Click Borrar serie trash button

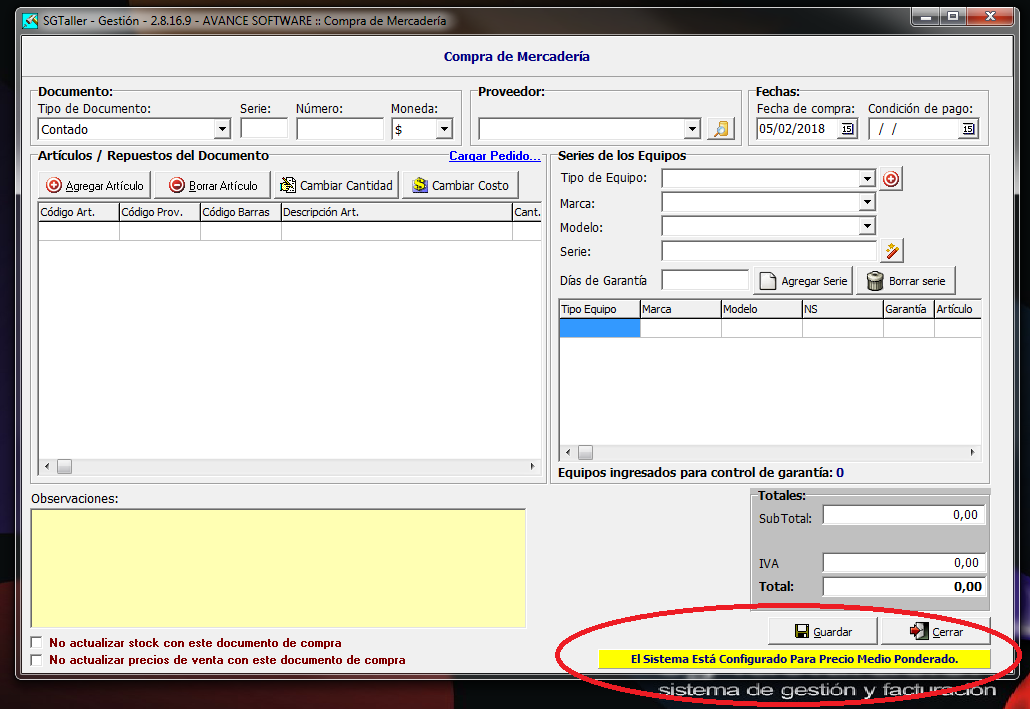(x=906, y=281)
